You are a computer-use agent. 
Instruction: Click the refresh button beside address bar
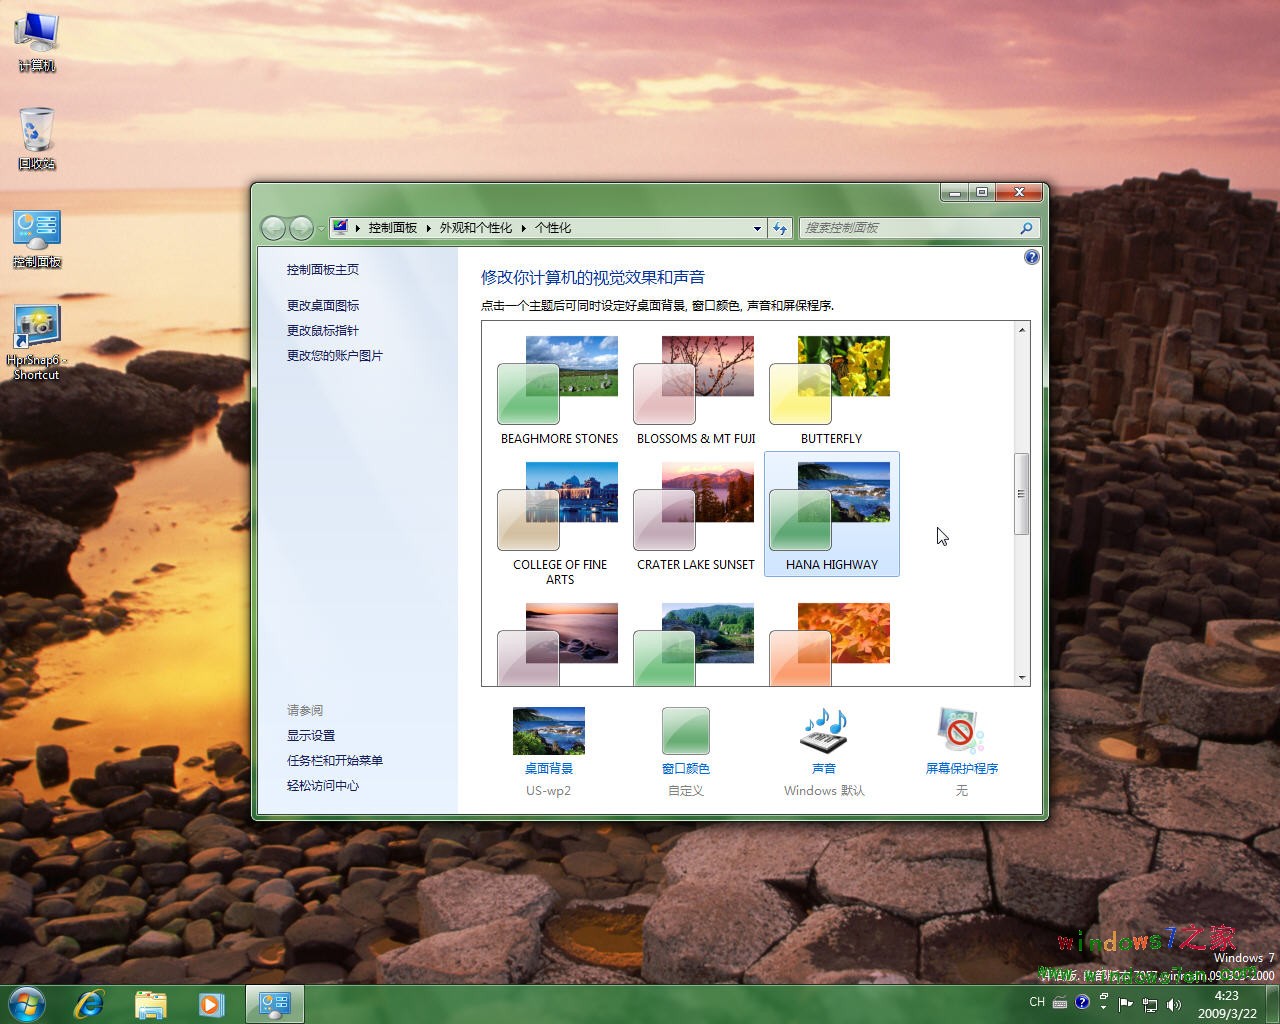click(x=780, y=228)
